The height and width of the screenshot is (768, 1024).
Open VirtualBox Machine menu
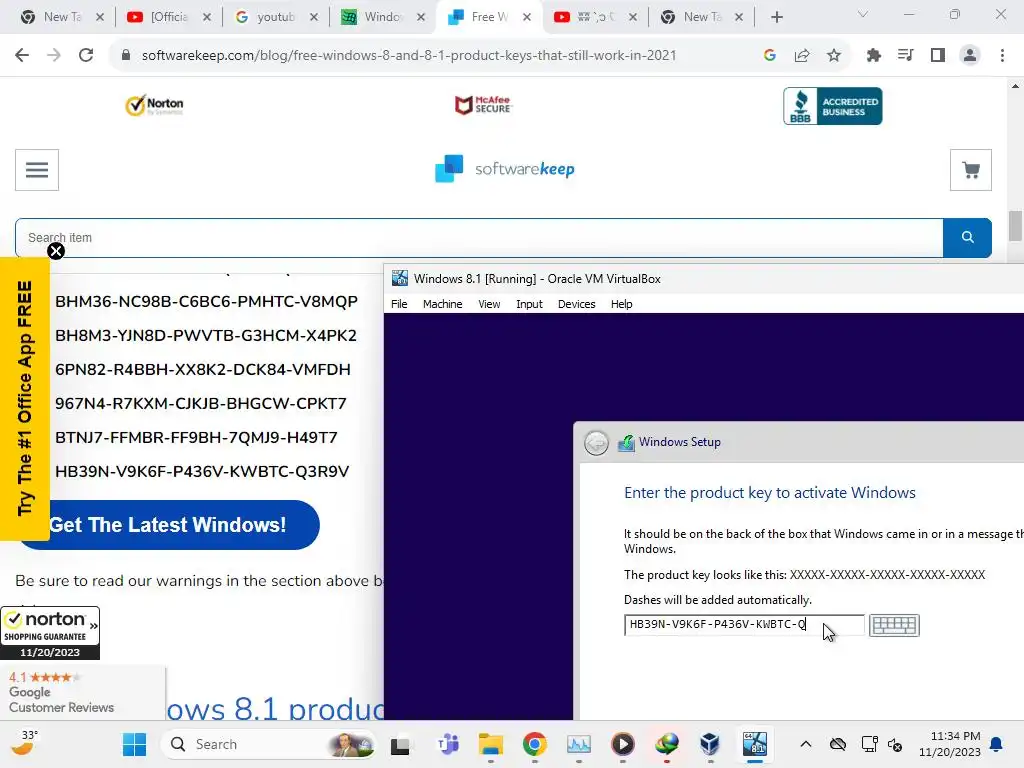point(442,304)
